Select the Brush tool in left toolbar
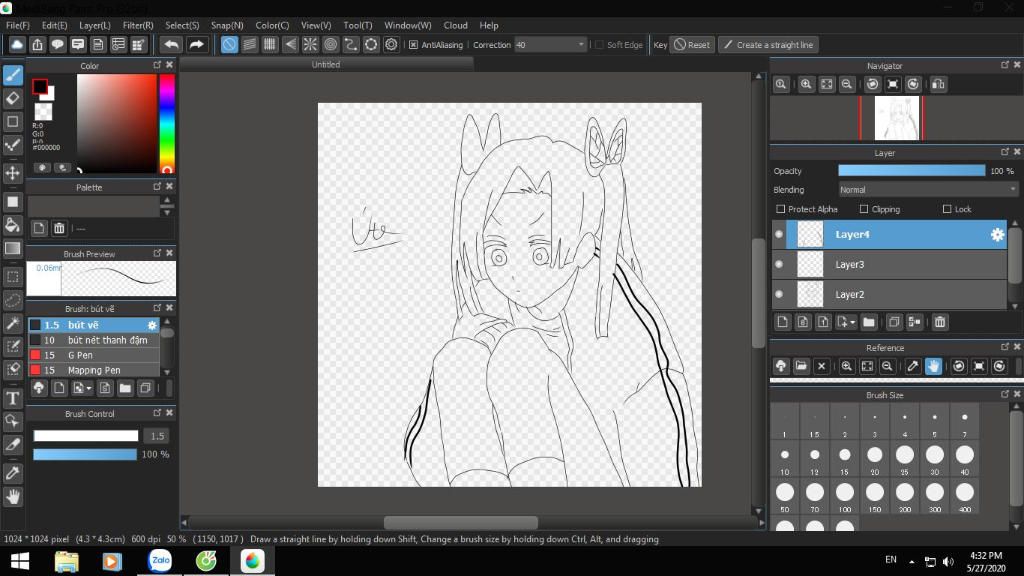This screenshot has height=576, width=1024. [12, 75]
